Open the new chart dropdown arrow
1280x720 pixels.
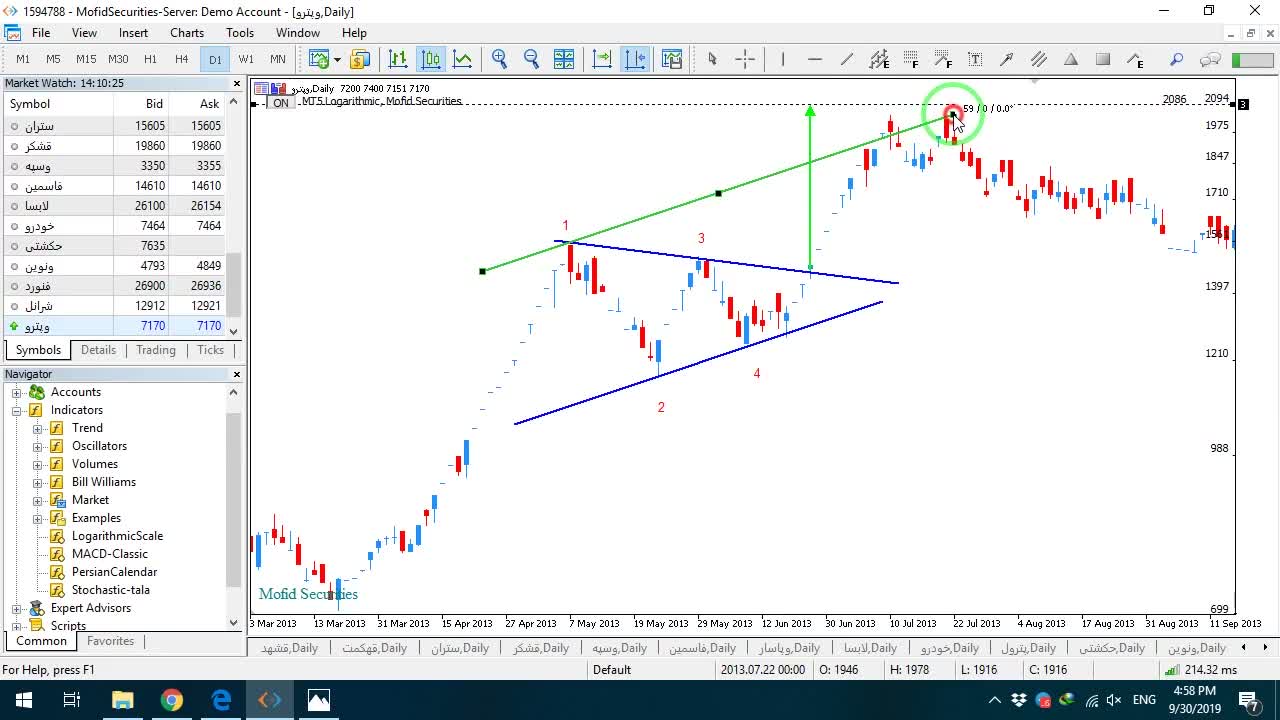(337, 59)
